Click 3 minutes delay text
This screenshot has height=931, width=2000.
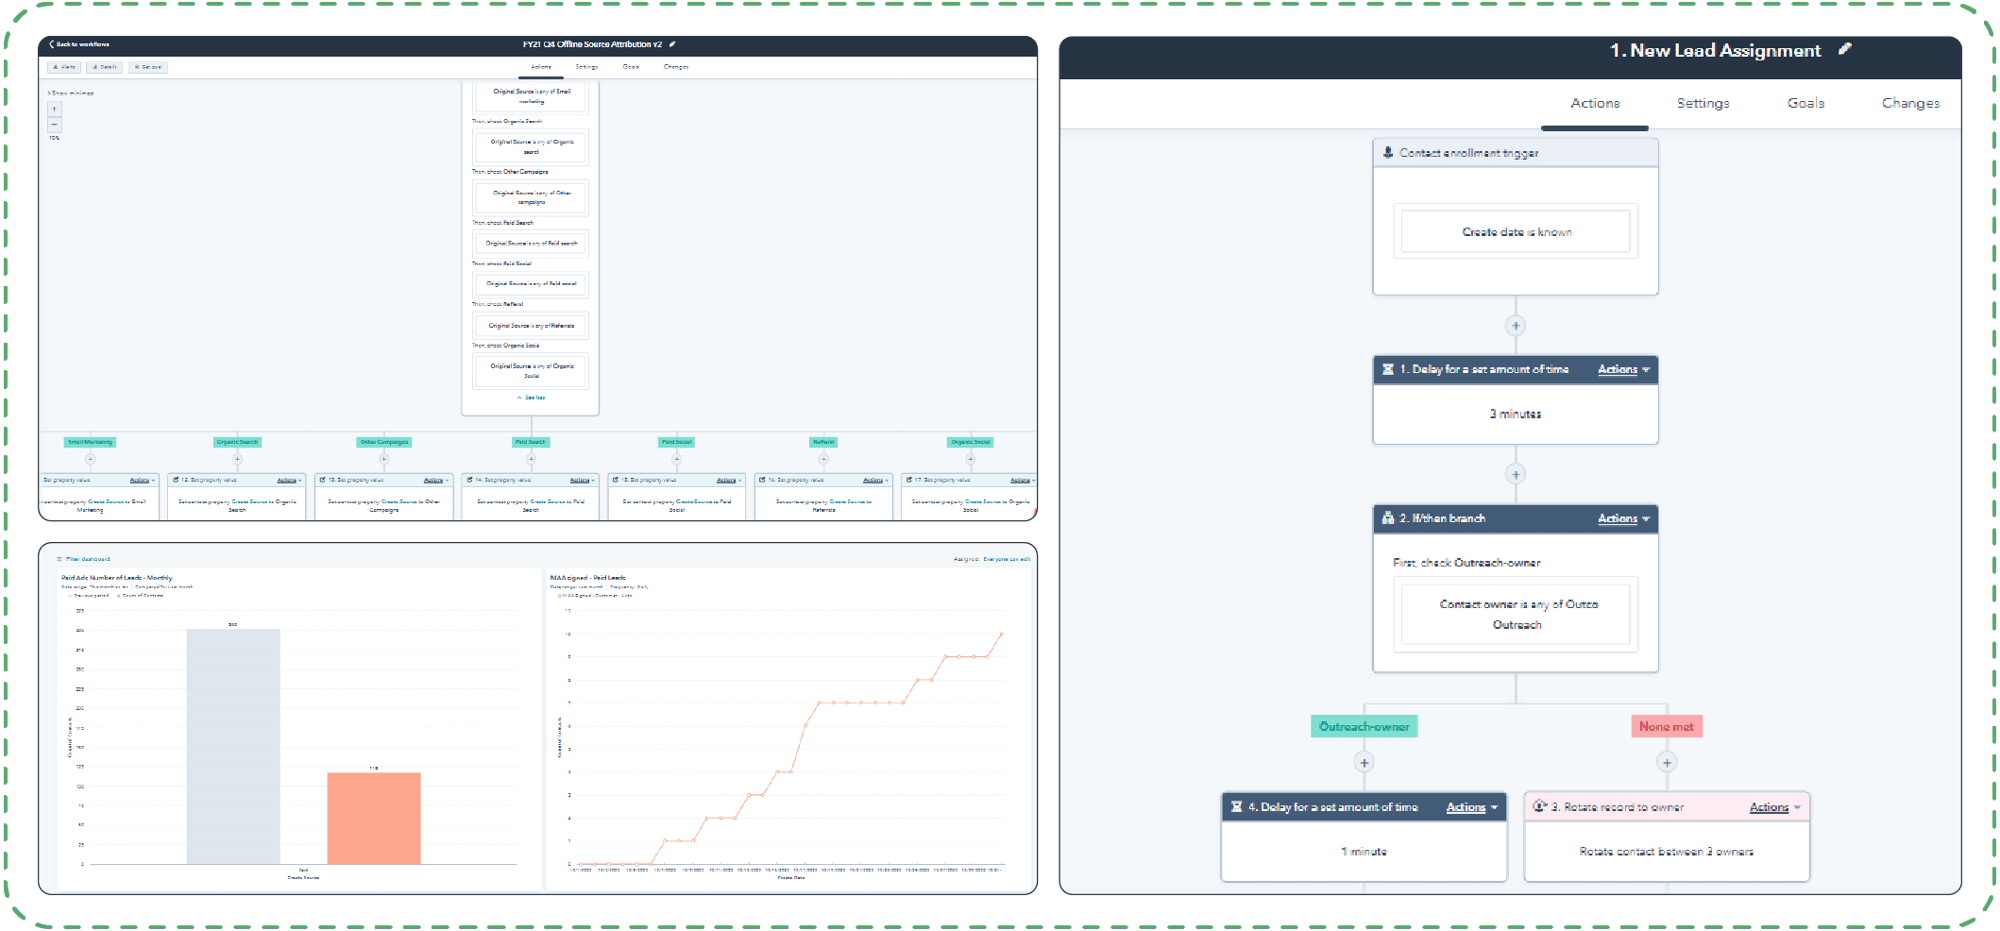tap(1516, 414)
